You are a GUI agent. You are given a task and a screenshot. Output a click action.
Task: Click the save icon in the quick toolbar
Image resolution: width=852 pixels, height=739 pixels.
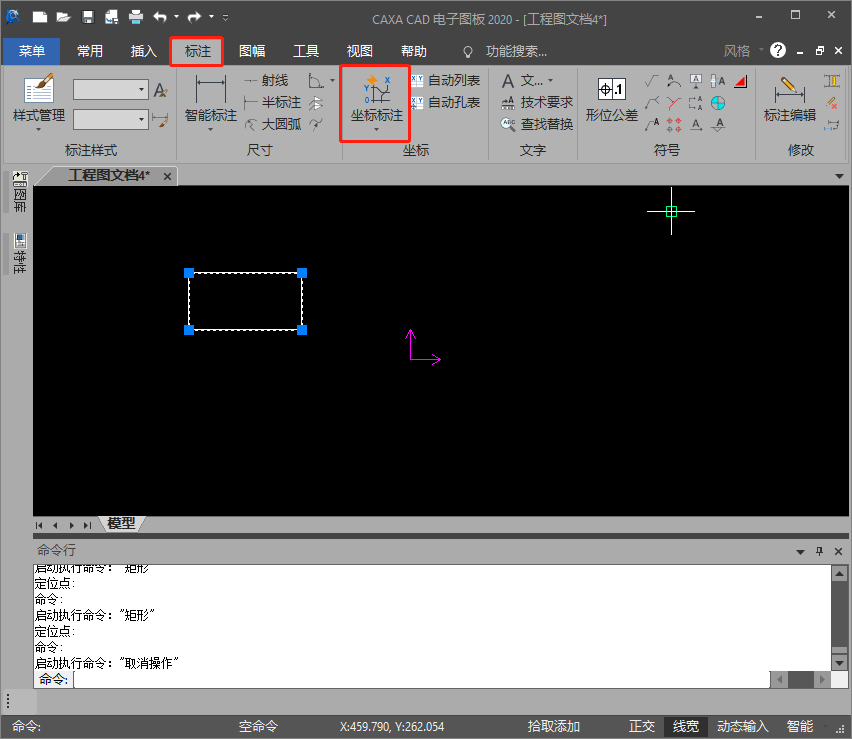click(x=87, y=17)
